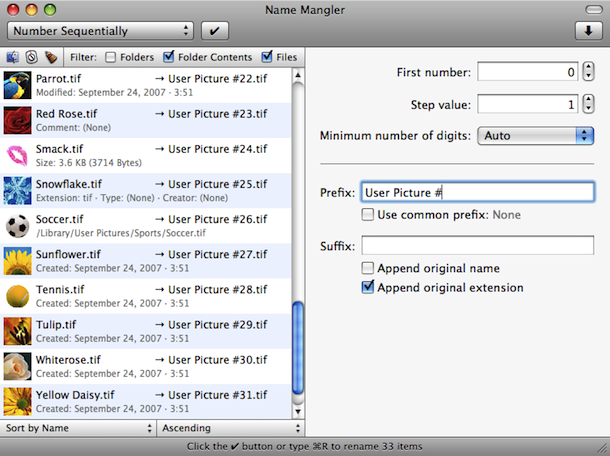This screenshot has width=610, height=456.
Task: Click the new name User Picture #26.tif
Action: 217,219
